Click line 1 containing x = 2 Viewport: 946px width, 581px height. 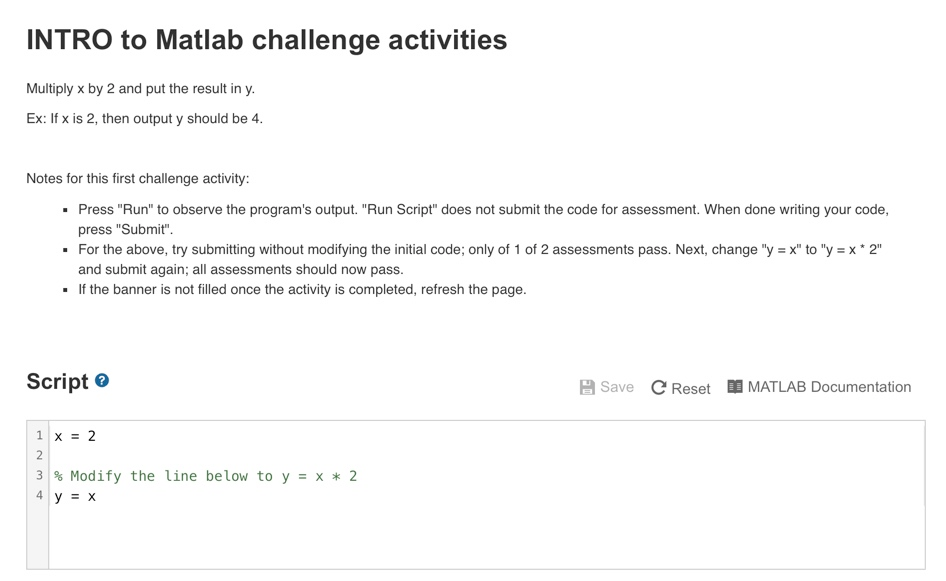tap(75, 435)
